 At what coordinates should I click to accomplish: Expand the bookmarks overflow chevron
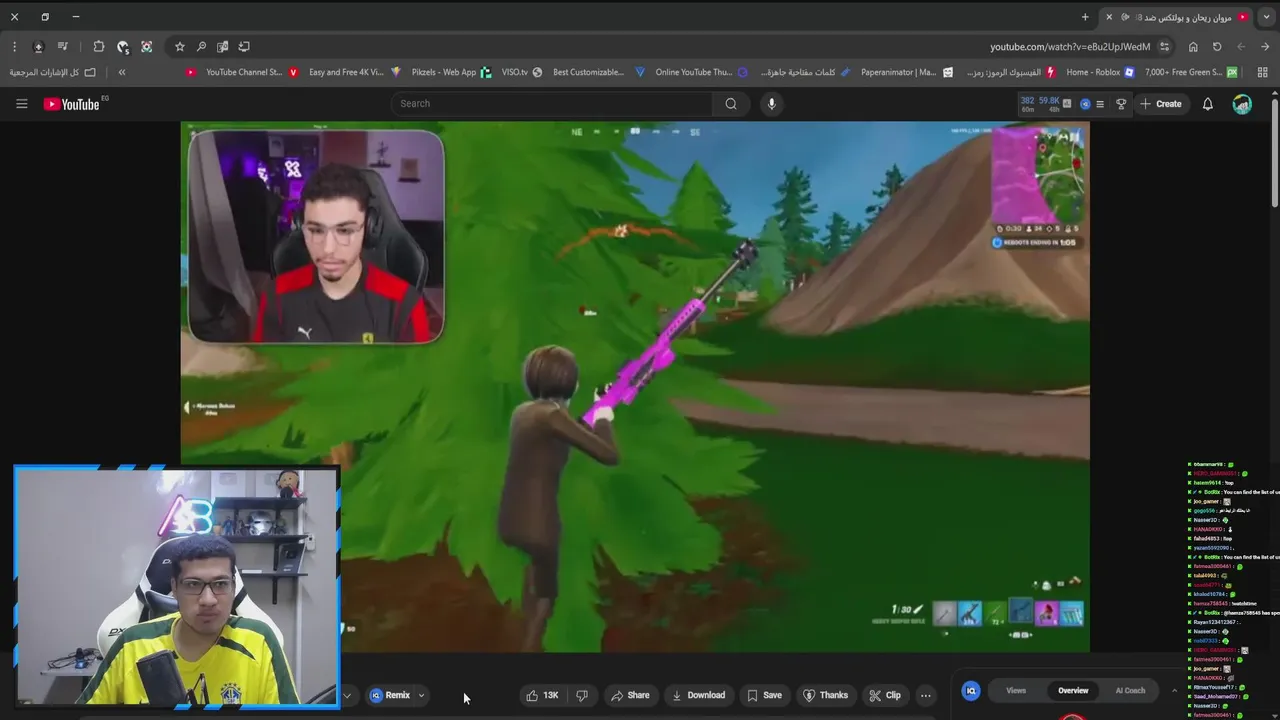[x=122, y=72]
